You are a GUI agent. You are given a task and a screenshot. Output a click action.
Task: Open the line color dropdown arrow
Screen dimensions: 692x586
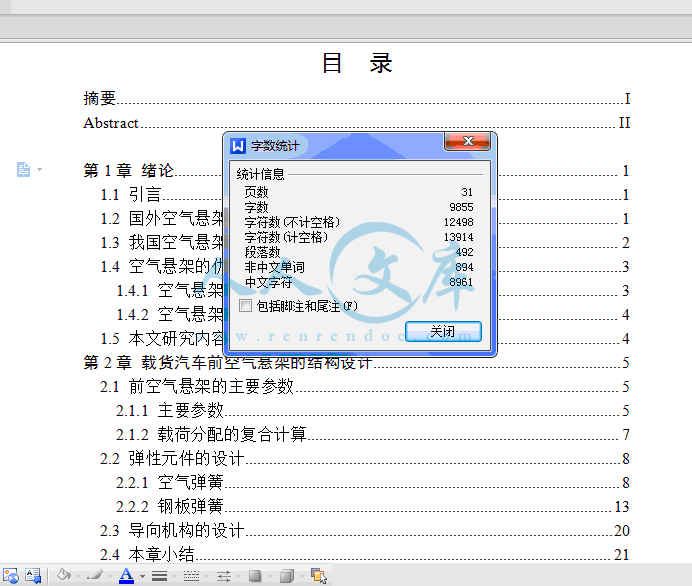click(110, 576)
